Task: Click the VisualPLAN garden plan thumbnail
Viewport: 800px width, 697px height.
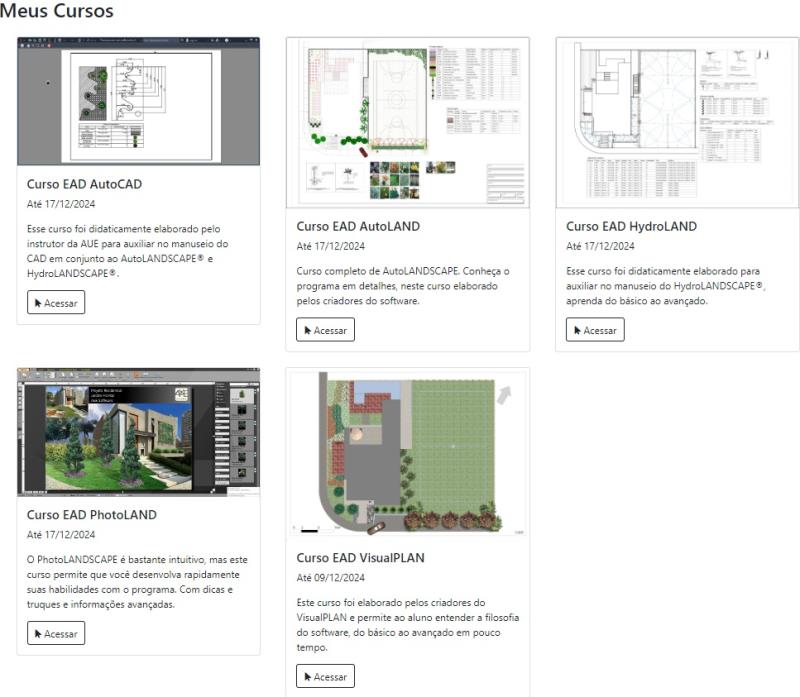Action: pyautogui.click(x=408, y=453)
